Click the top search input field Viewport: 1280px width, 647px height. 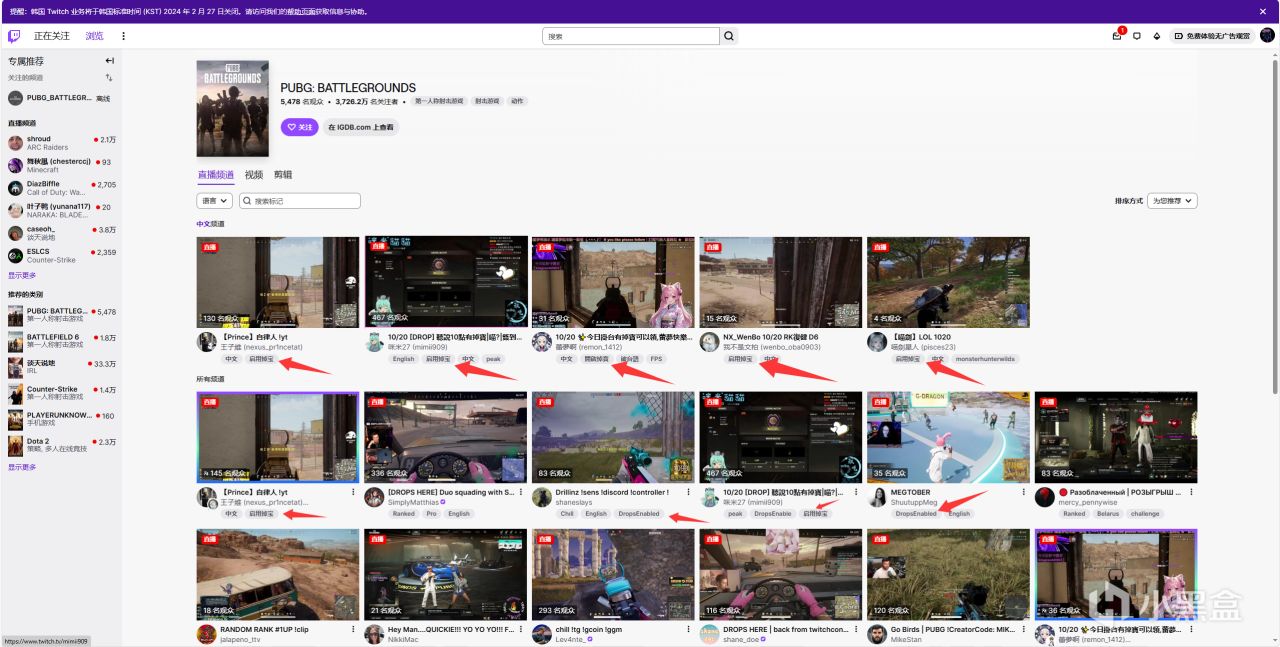(x=631, y=36)
